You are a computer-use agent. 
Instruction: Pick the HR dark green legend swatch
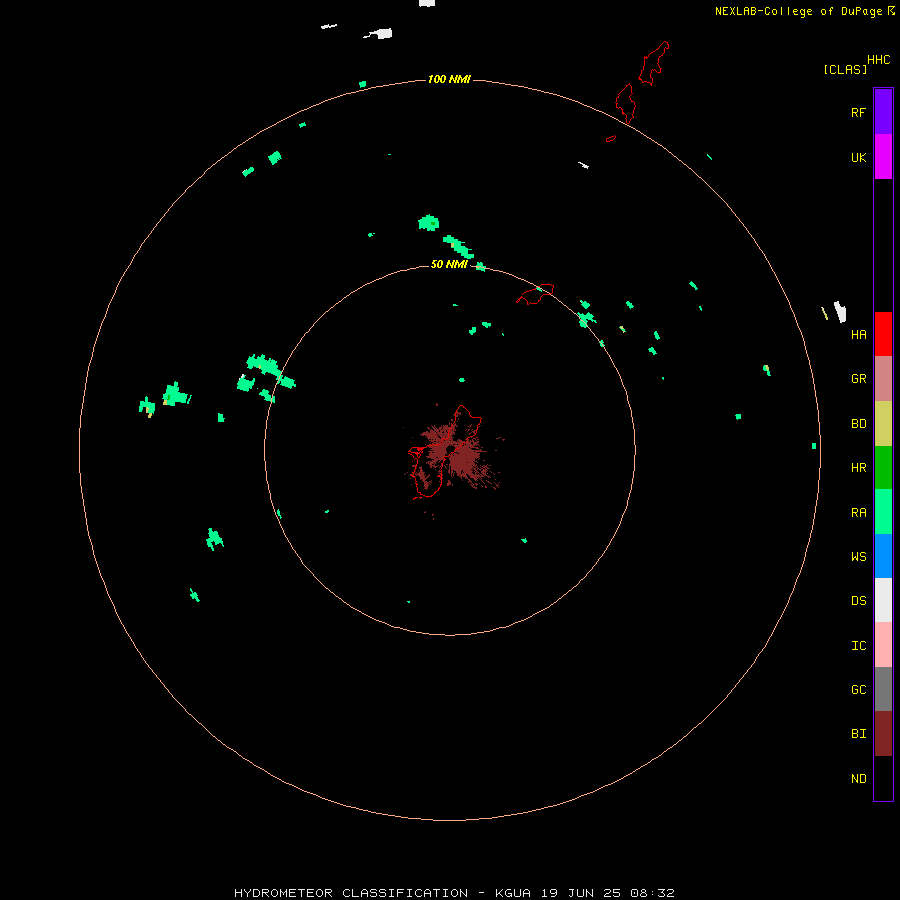(x=883, y=467)
